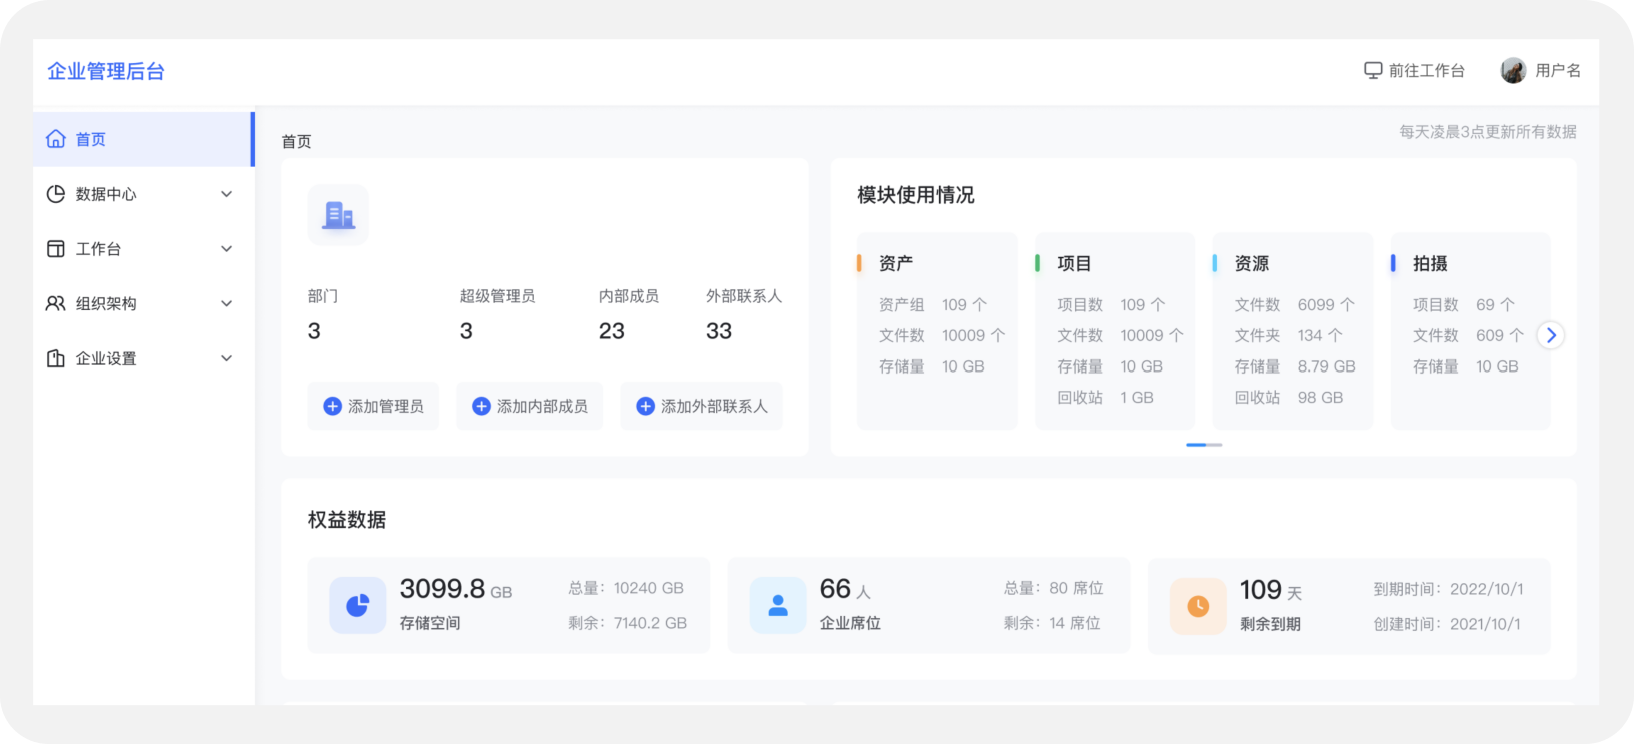Click the 剩余到期 109 天 card
This screenshot has width=1634, height=746.
(1349, 606)
